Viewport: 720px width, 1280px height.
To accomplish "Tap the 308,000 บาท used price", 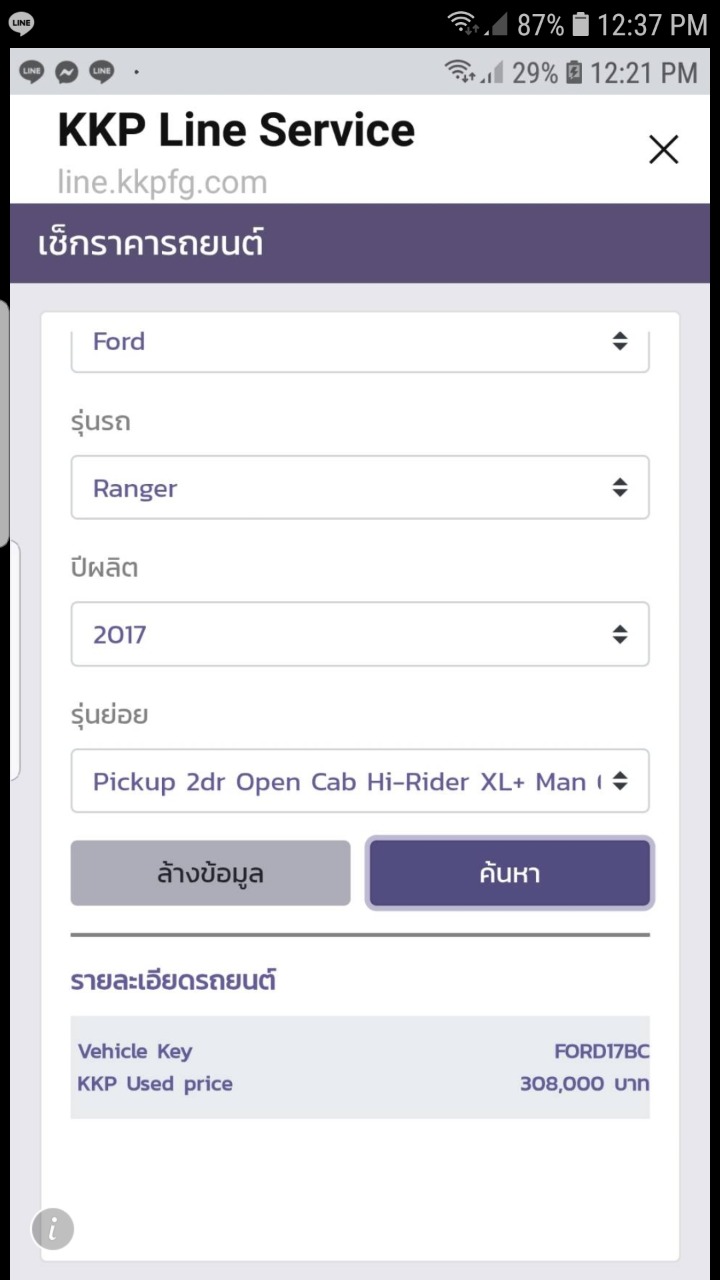I will [584, 1084].
